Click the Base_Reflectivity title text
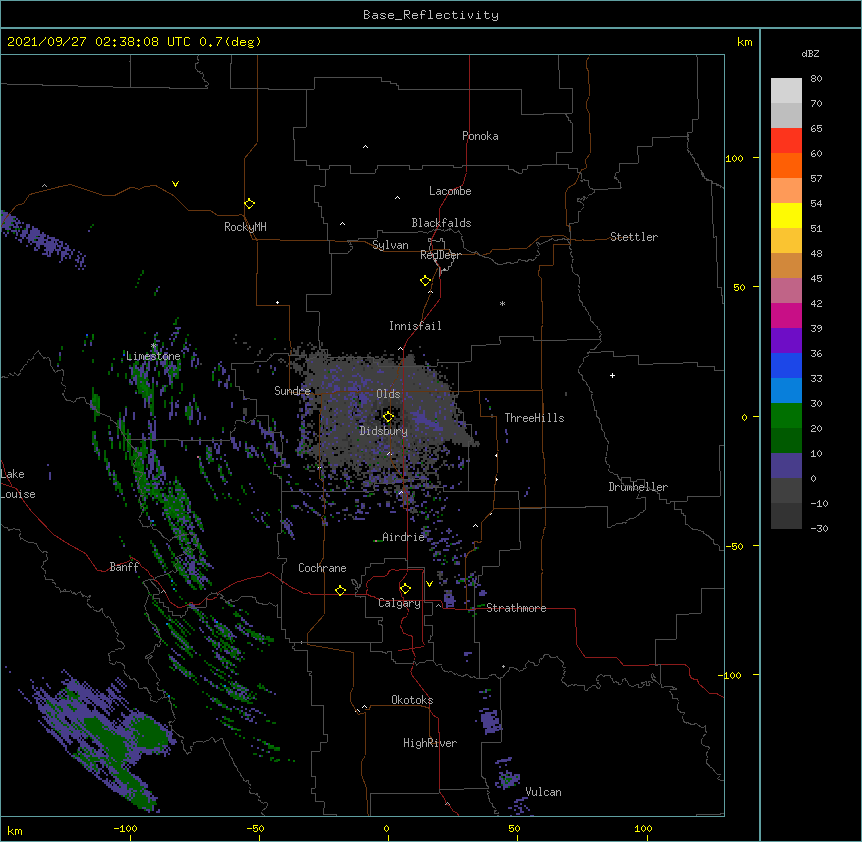The height and width of the screenshot is (842, 862). click(x=431, y=15)
